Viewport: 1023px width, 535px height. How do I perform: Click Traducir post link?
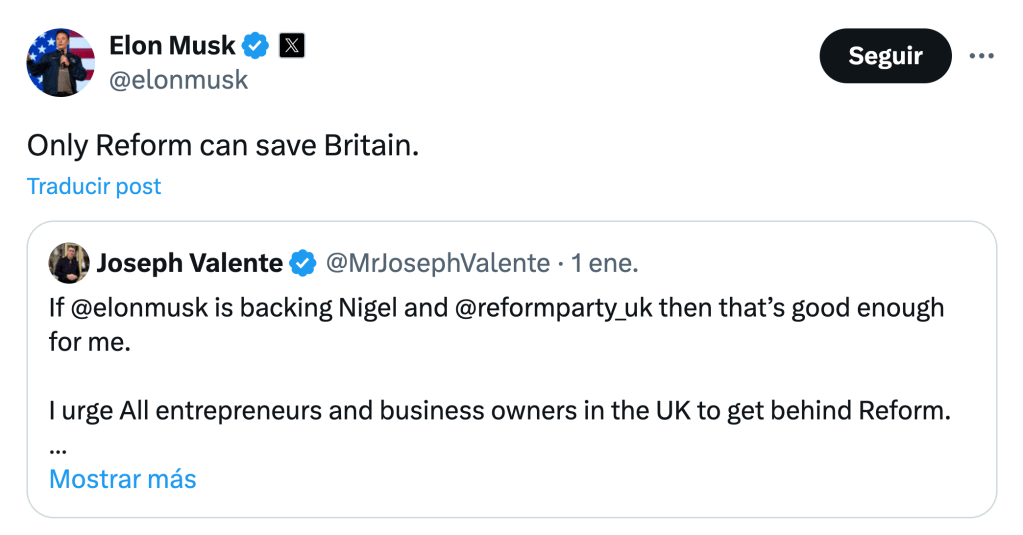[94, 186]
